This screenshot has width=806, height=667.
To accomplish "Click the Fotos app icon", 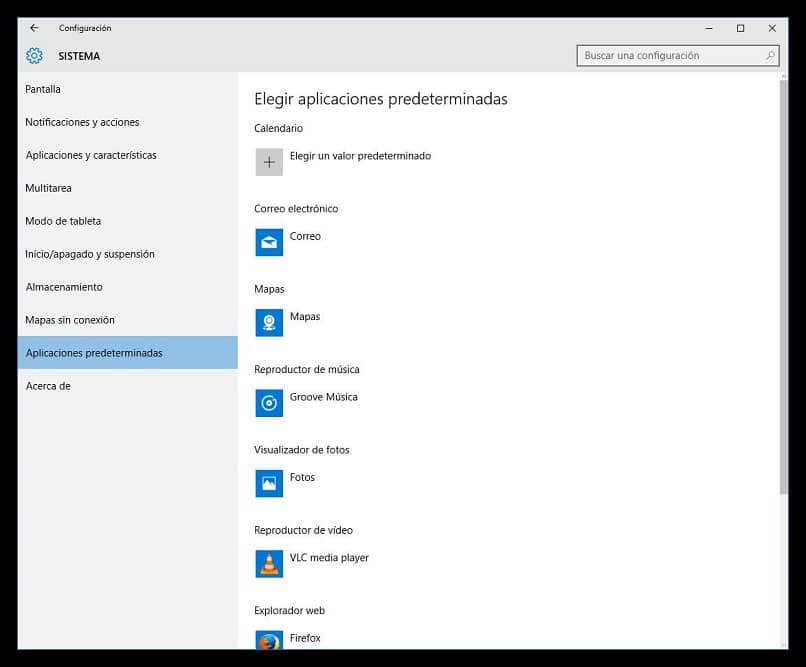I will coord(269,484).
